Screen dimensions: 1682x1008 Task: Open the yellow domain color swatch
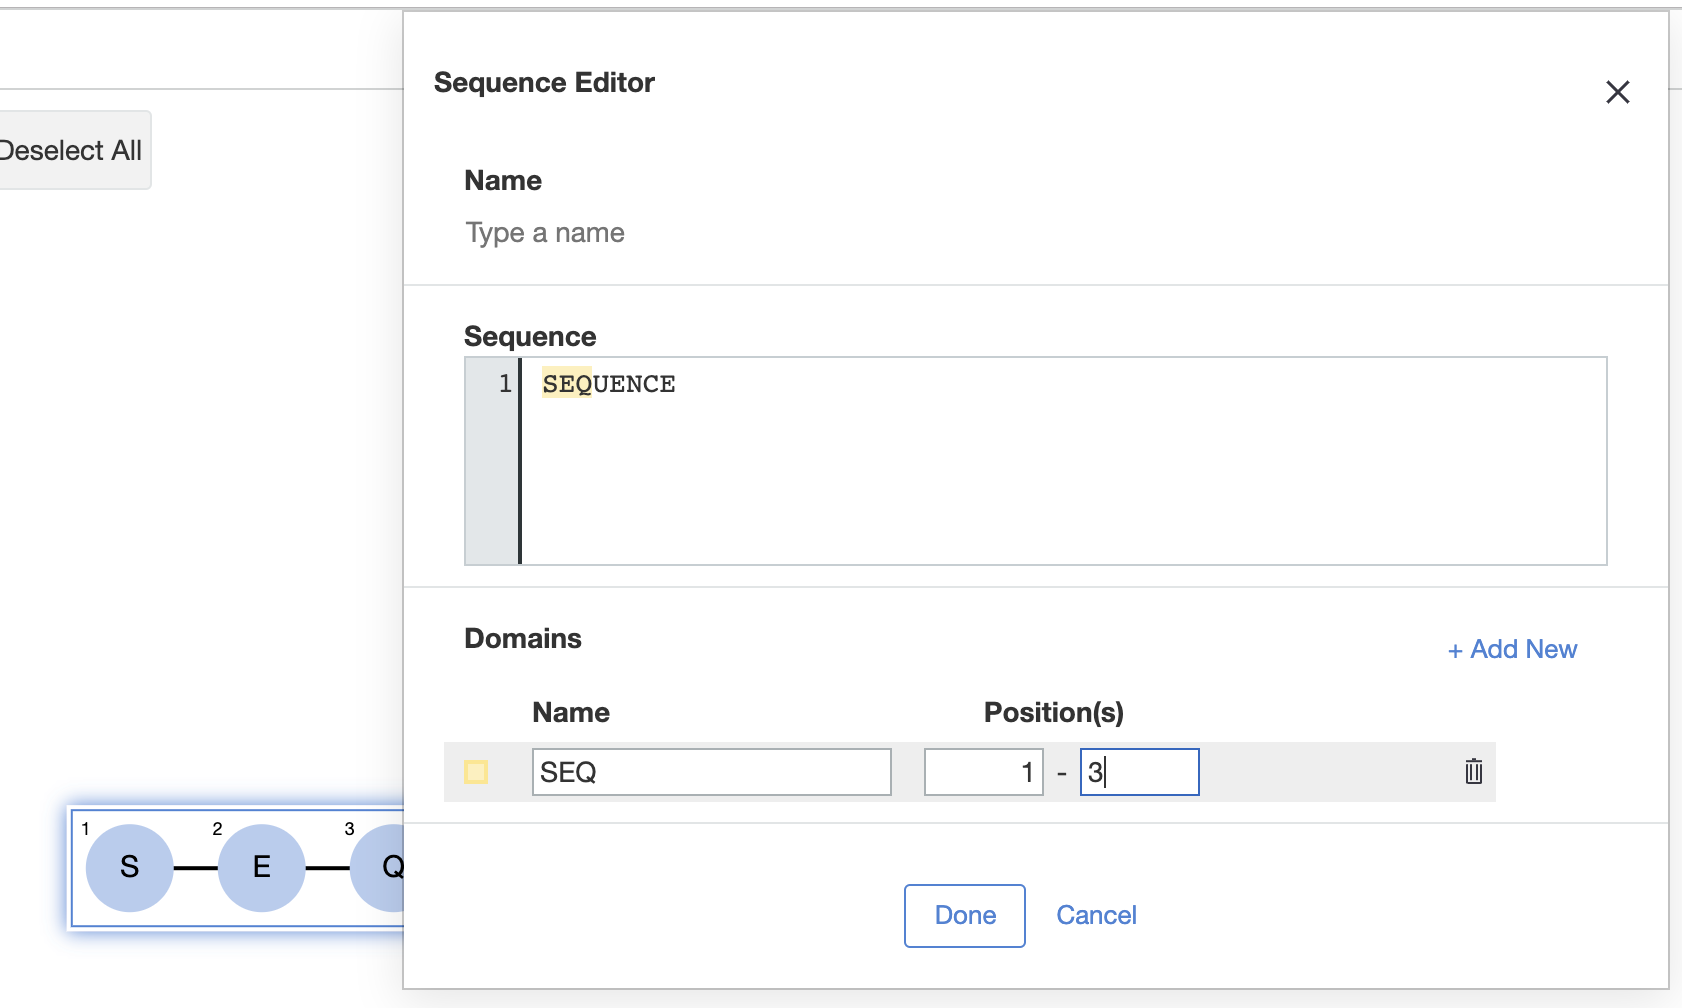[476, 772]
